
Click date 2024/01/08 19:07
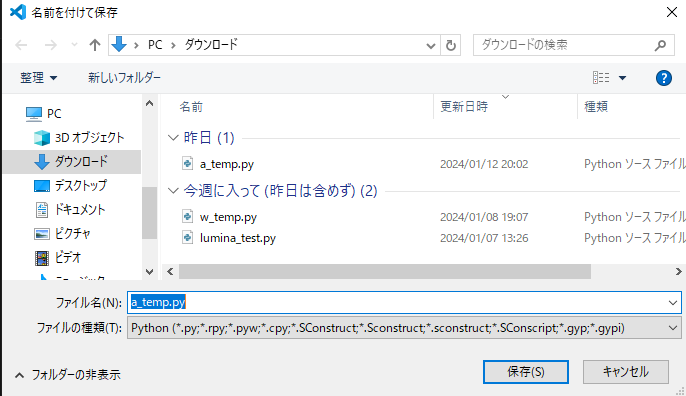click(x=484, y=217)
